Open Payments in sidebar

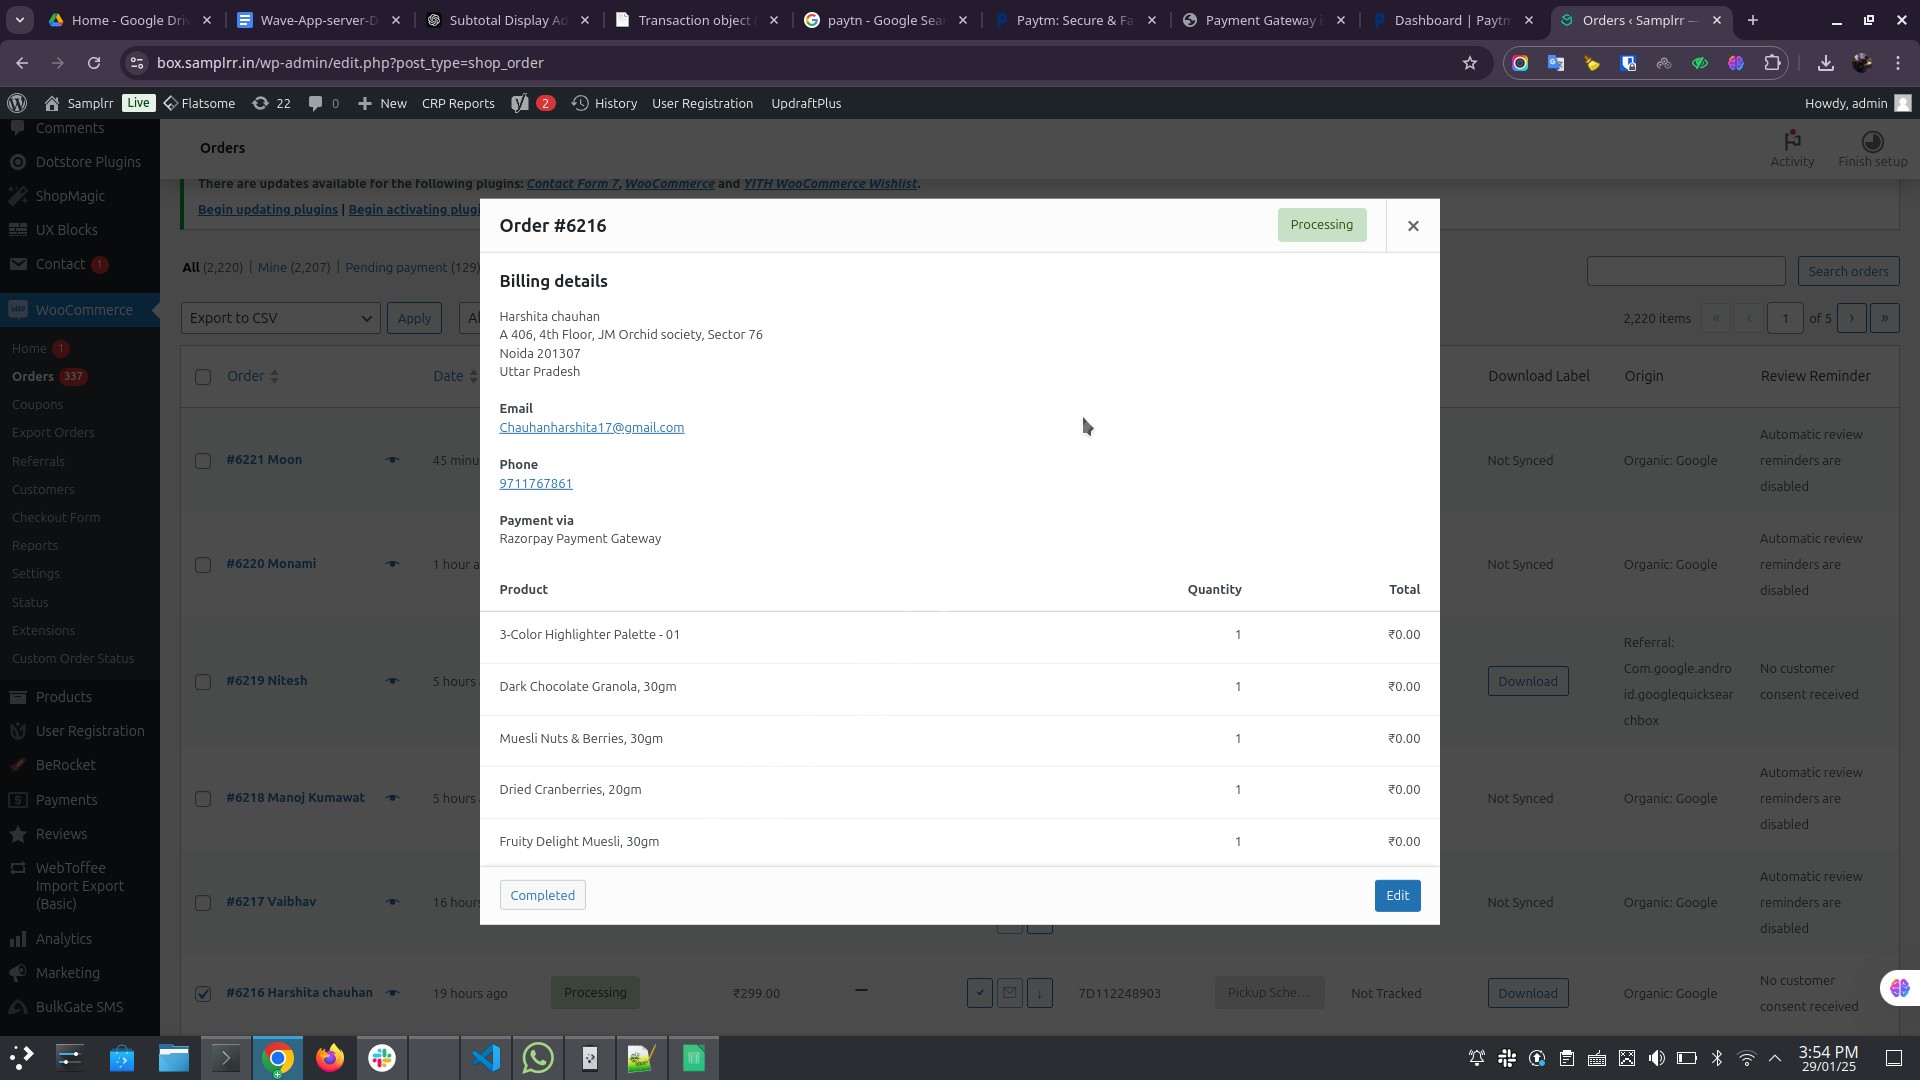tap(80, 800)
